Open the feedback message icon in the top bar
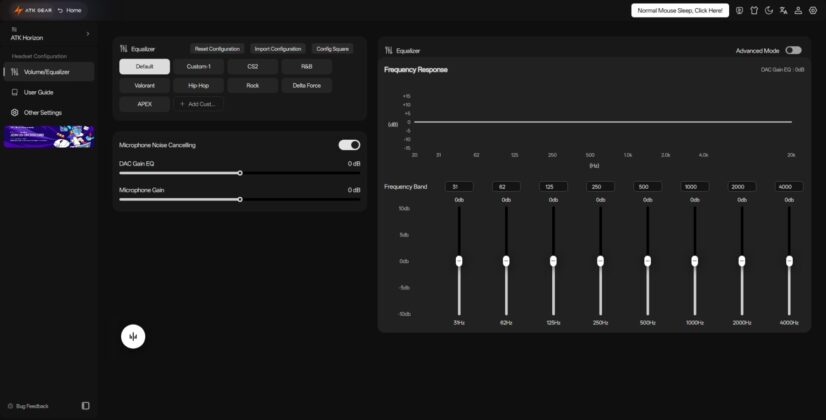 pyautogui.click(x=740, y=11)
